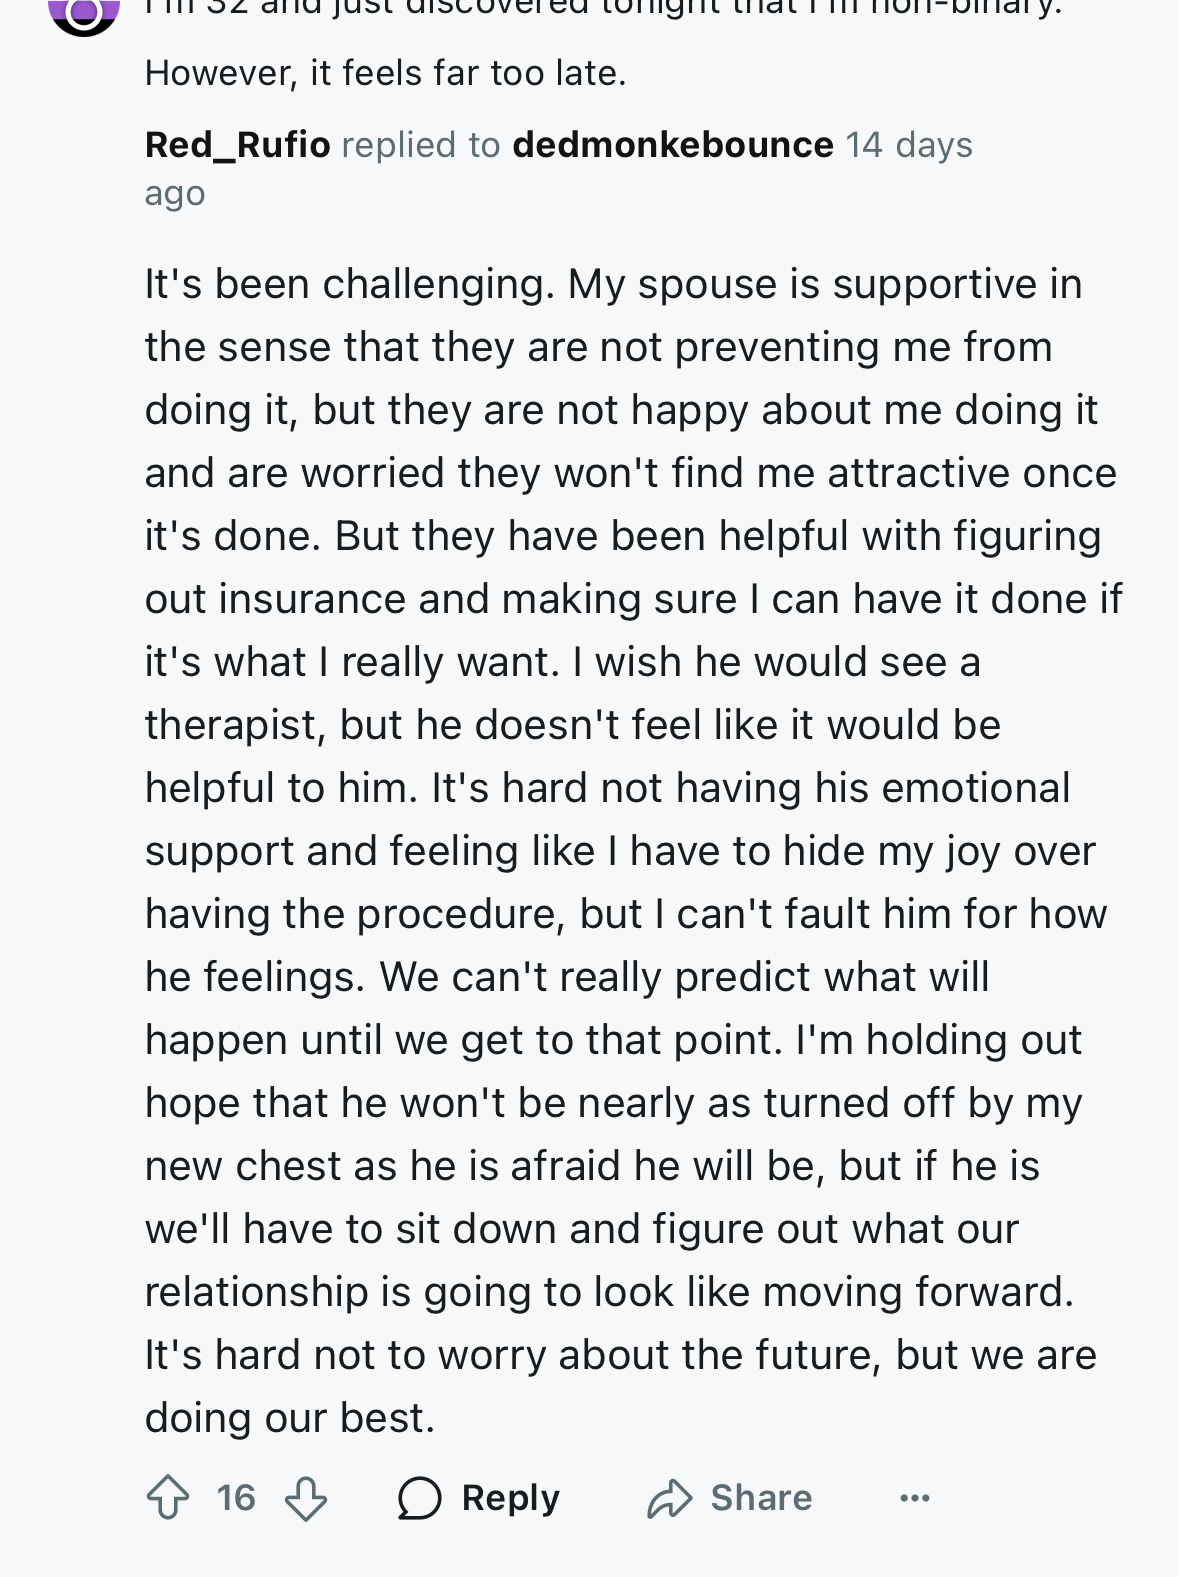Open the three-dot more options menu
Viewport: 1179px width, 1577px height.
pos(915,1498)
